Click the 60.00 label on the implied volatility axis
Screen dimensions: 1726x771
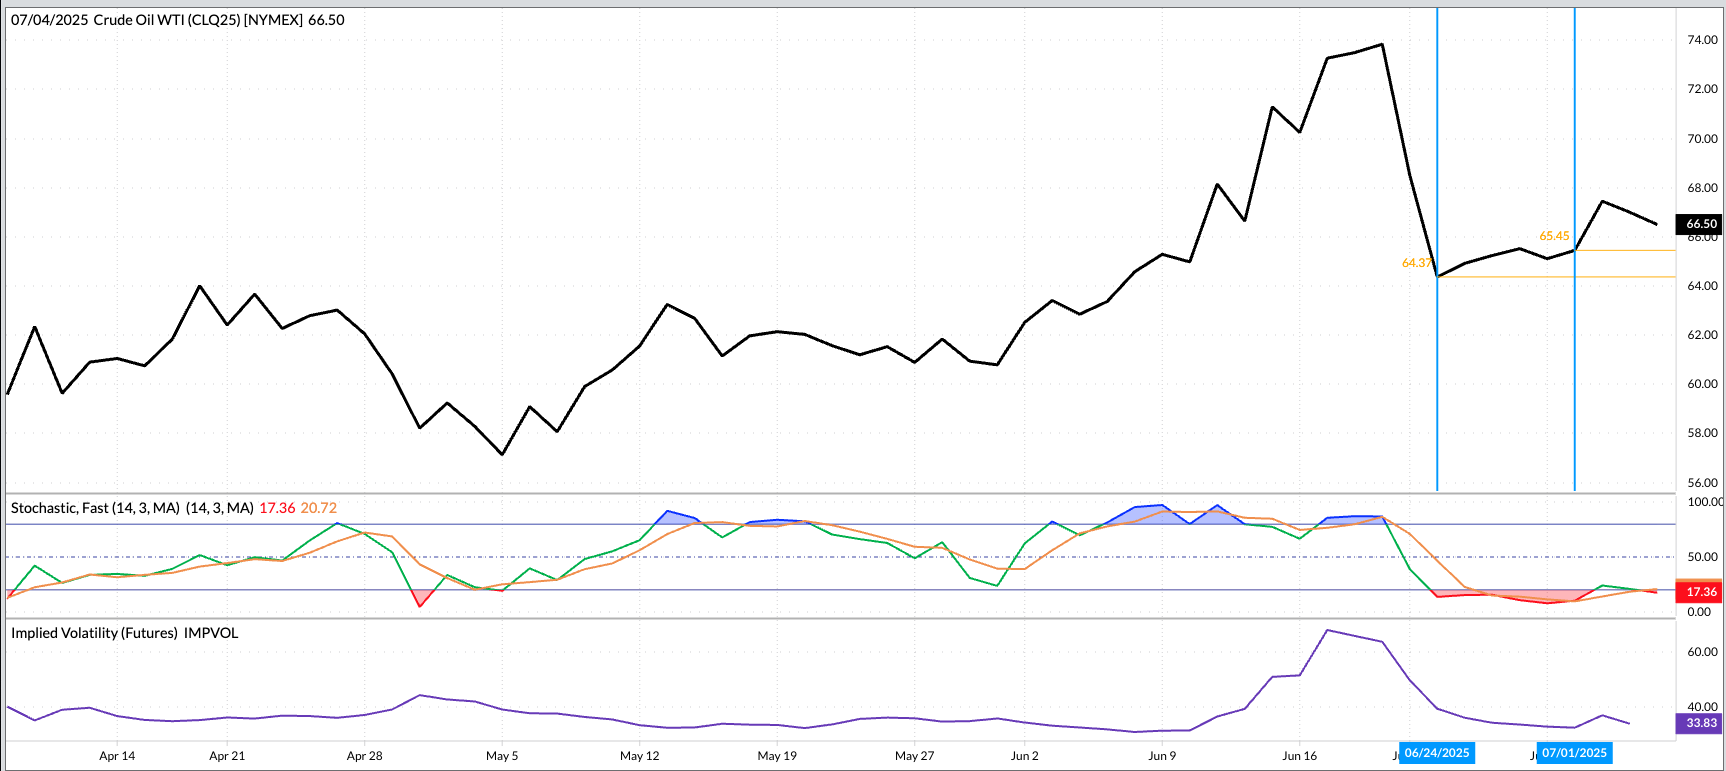click(x=1702, y=652)
